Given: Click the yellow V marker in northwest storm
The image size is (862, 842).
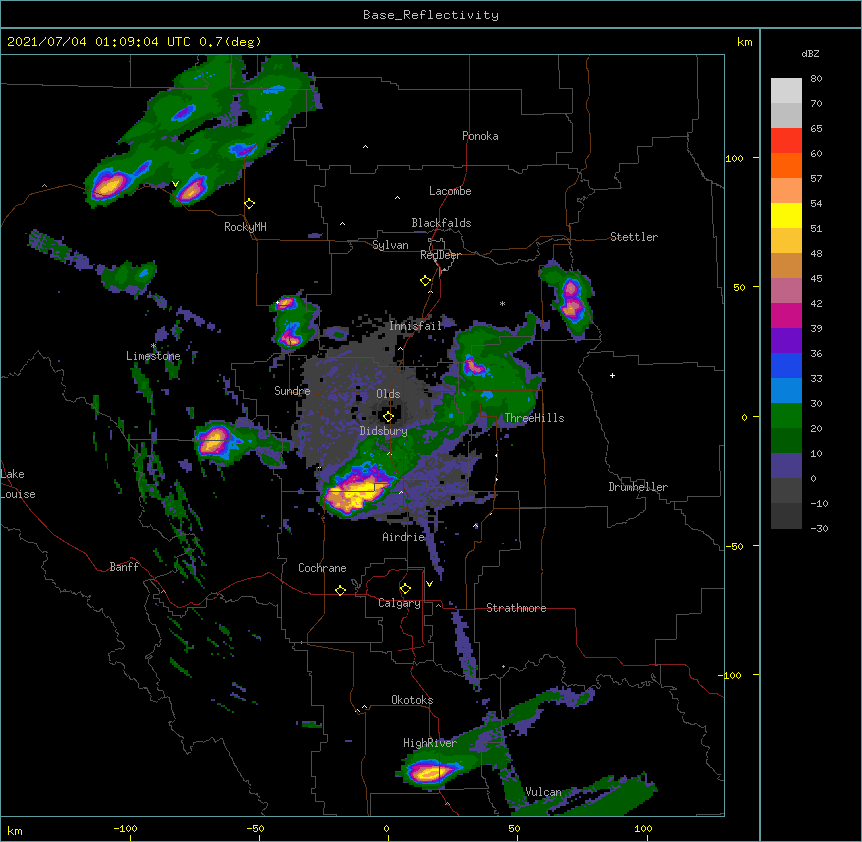Looking at the screenshot, I should point(175,184).
